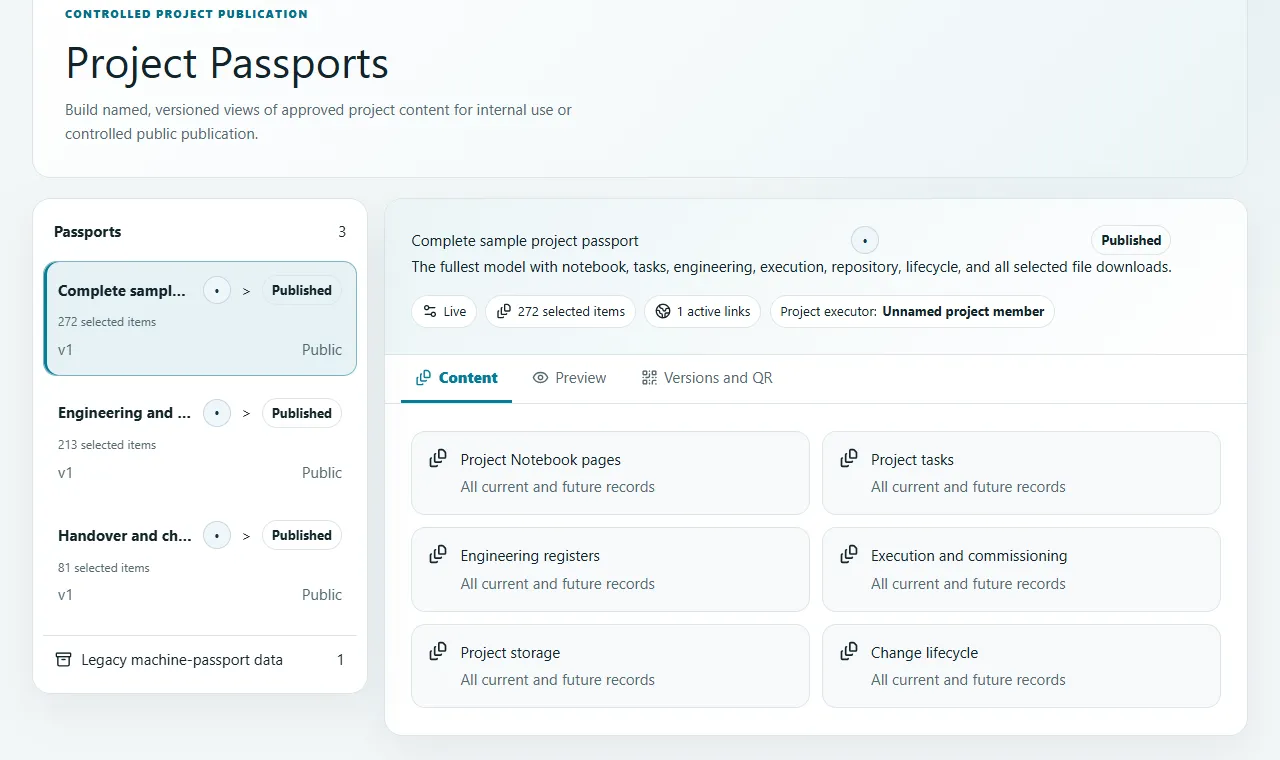Viewport: 1280px width, 760px height.
Task: Click the eye icon on Preview tab
Action: pyautogui.click(x=541, y=378)
